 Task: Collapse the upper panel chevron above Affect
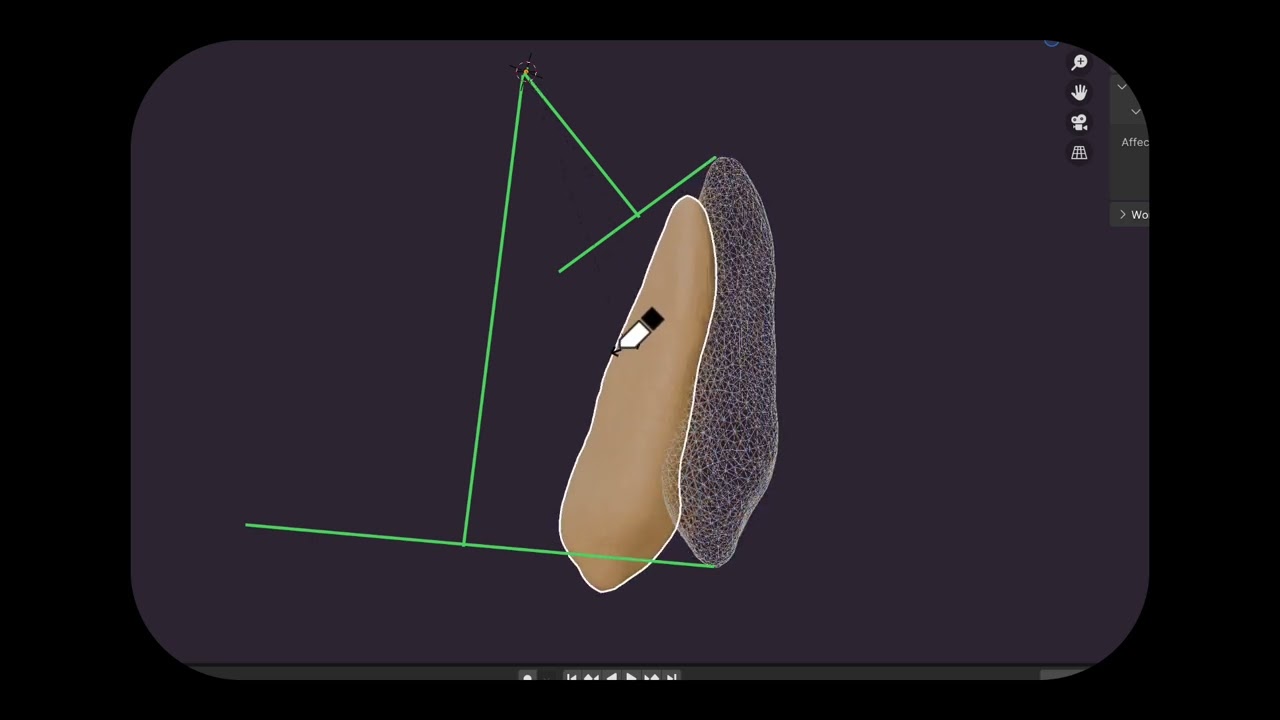click(1122, 87)
